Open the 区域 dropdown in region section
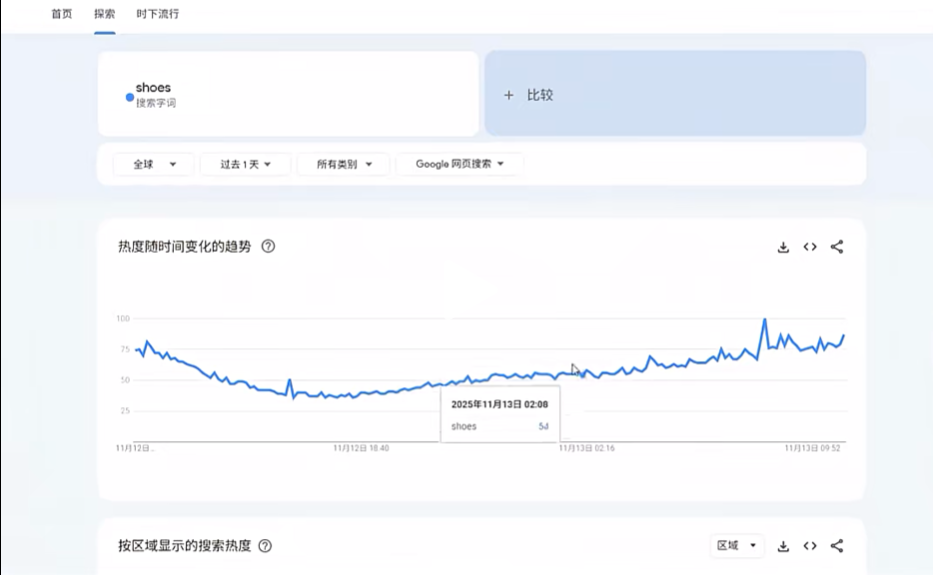The width and height of the screenshot is (933, 575). coord(736,546)
